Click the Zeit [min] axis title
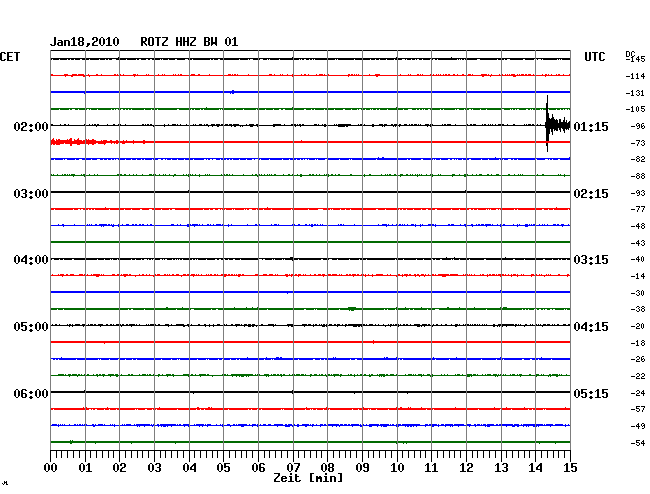Screen dimensions: 650x494 (x=308, y=478)
